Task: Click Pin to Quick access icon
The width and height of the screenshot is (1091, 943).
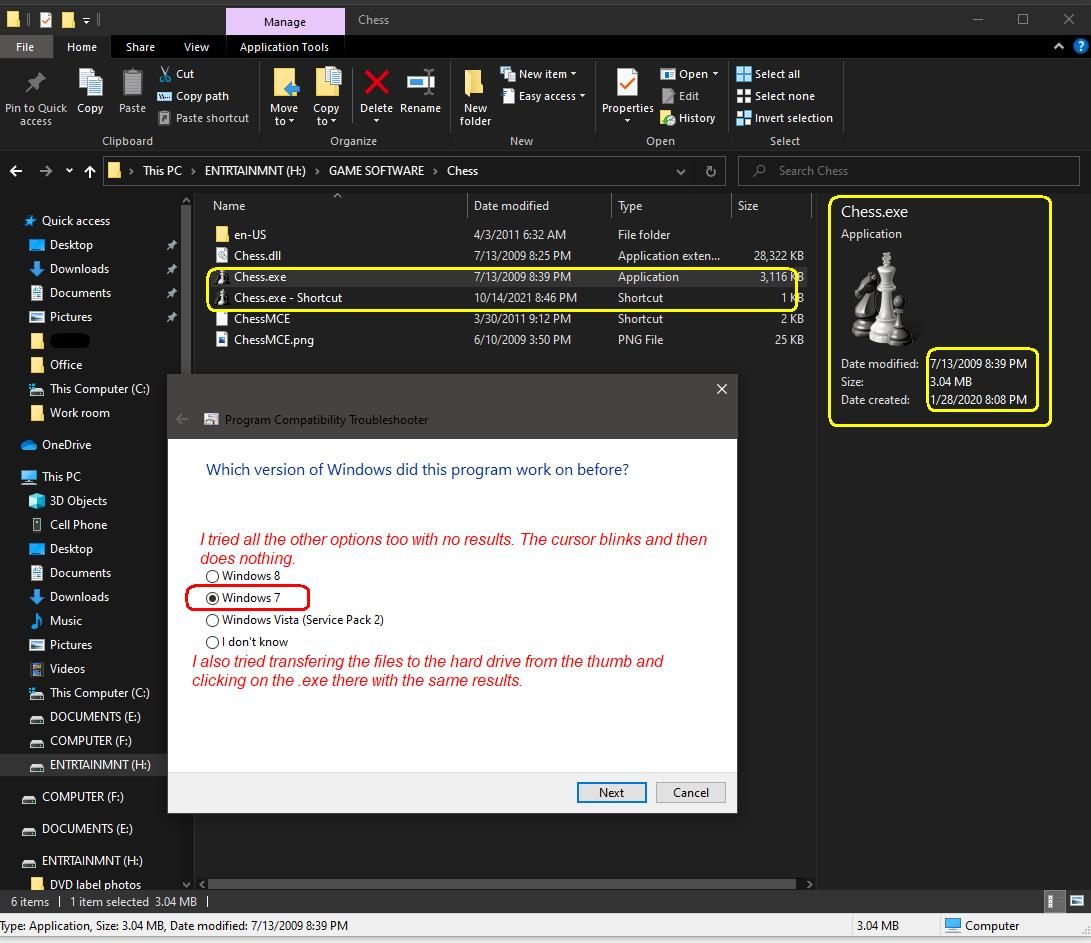Action: (x=35, y=83)
